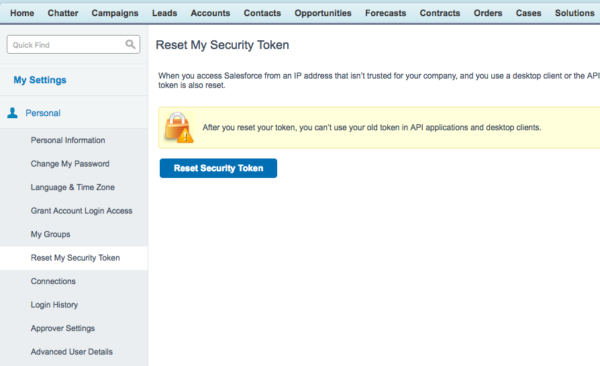The image size is (600, 366).
Task: Click the padlock warning icon
Action: (179, 127)
